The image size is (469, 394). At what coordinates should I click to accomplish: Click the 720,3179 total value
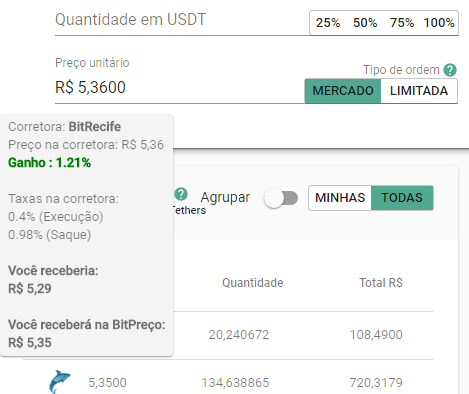point(376,382)
